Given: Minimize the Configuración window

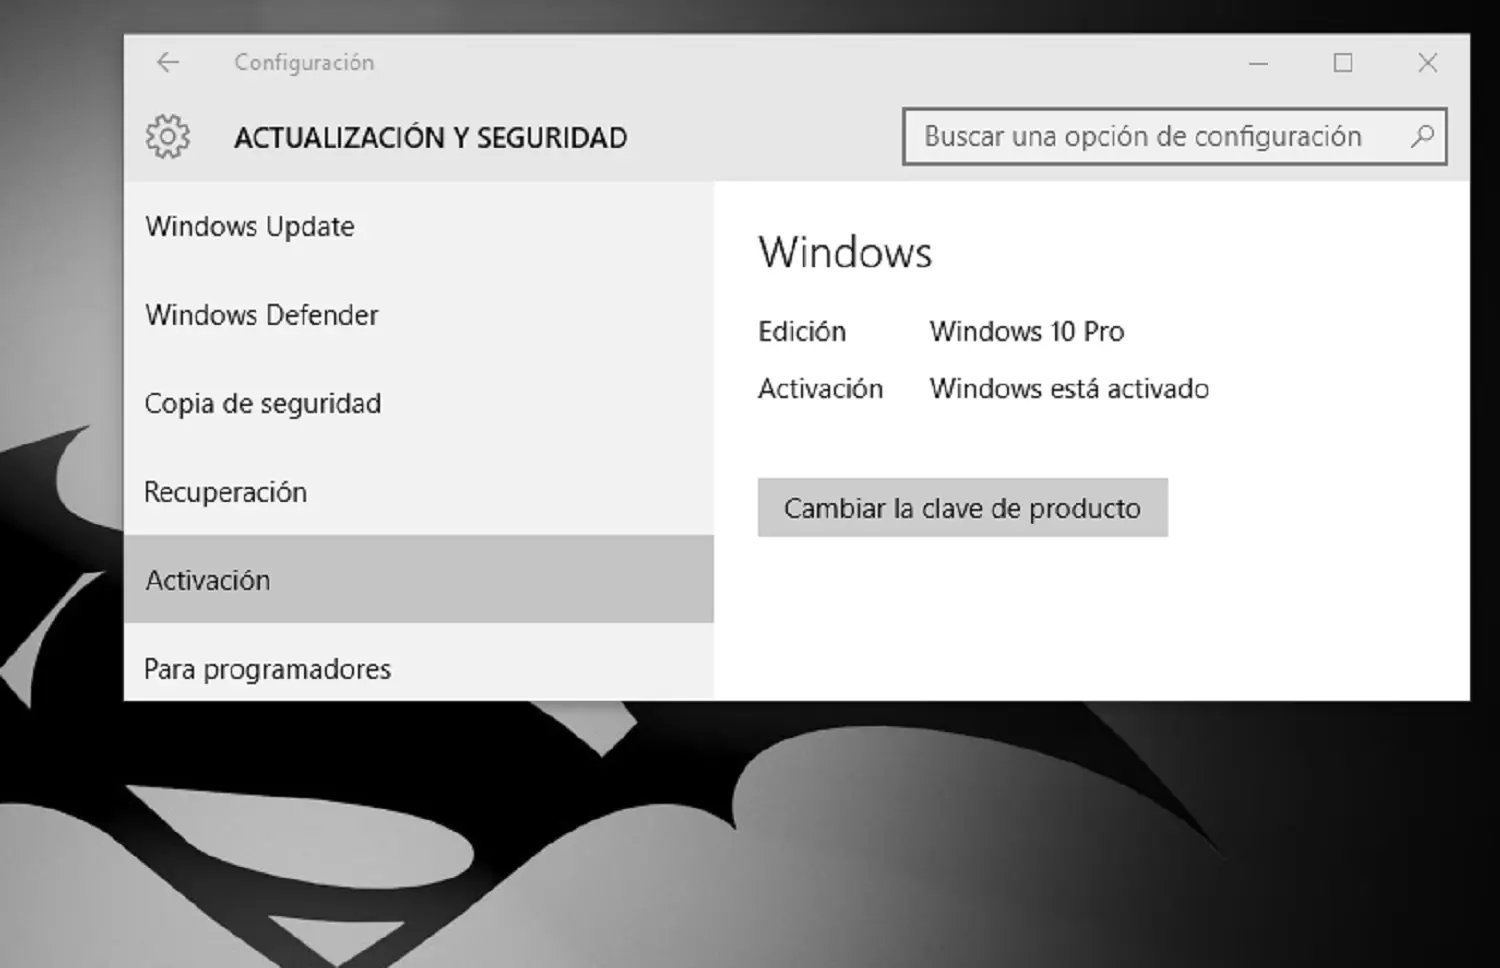Looking at the screenshot, I should (x=1259, y=63).
